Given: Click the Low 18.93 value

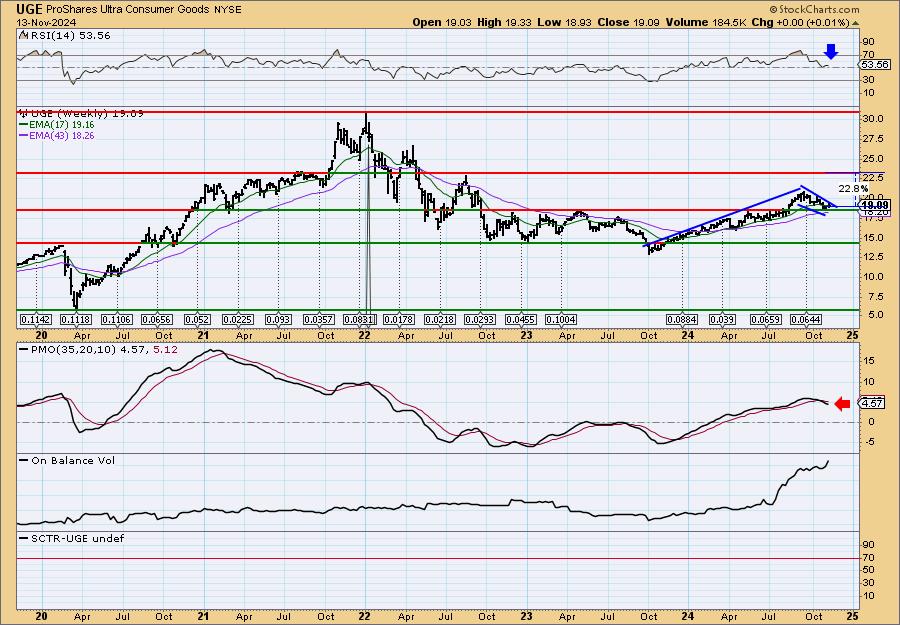Looking at the screenshot, I should pos(565,22).
